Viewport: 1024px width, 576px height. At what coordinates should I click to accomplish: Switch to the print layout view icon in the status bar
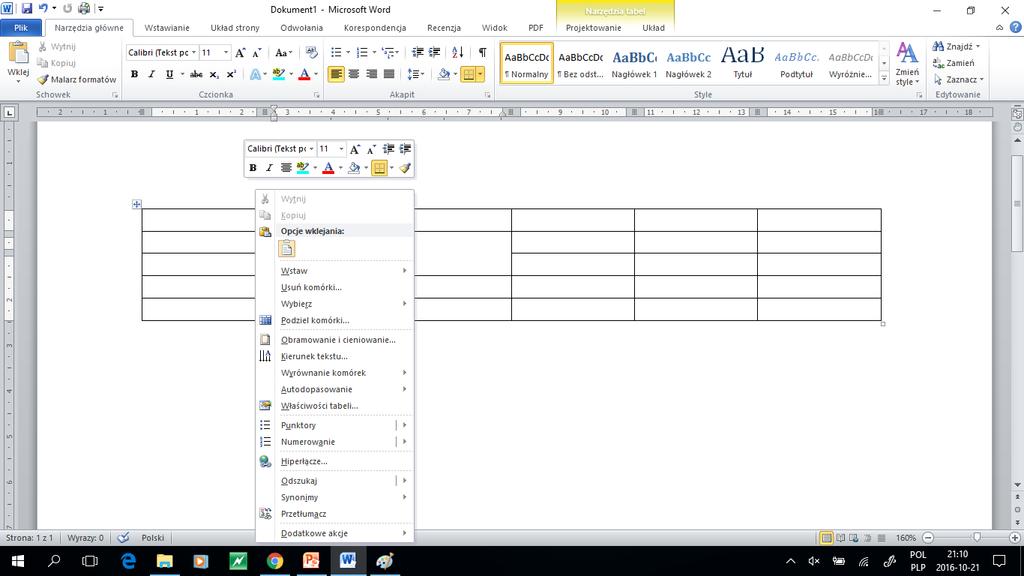click(826, 538)
